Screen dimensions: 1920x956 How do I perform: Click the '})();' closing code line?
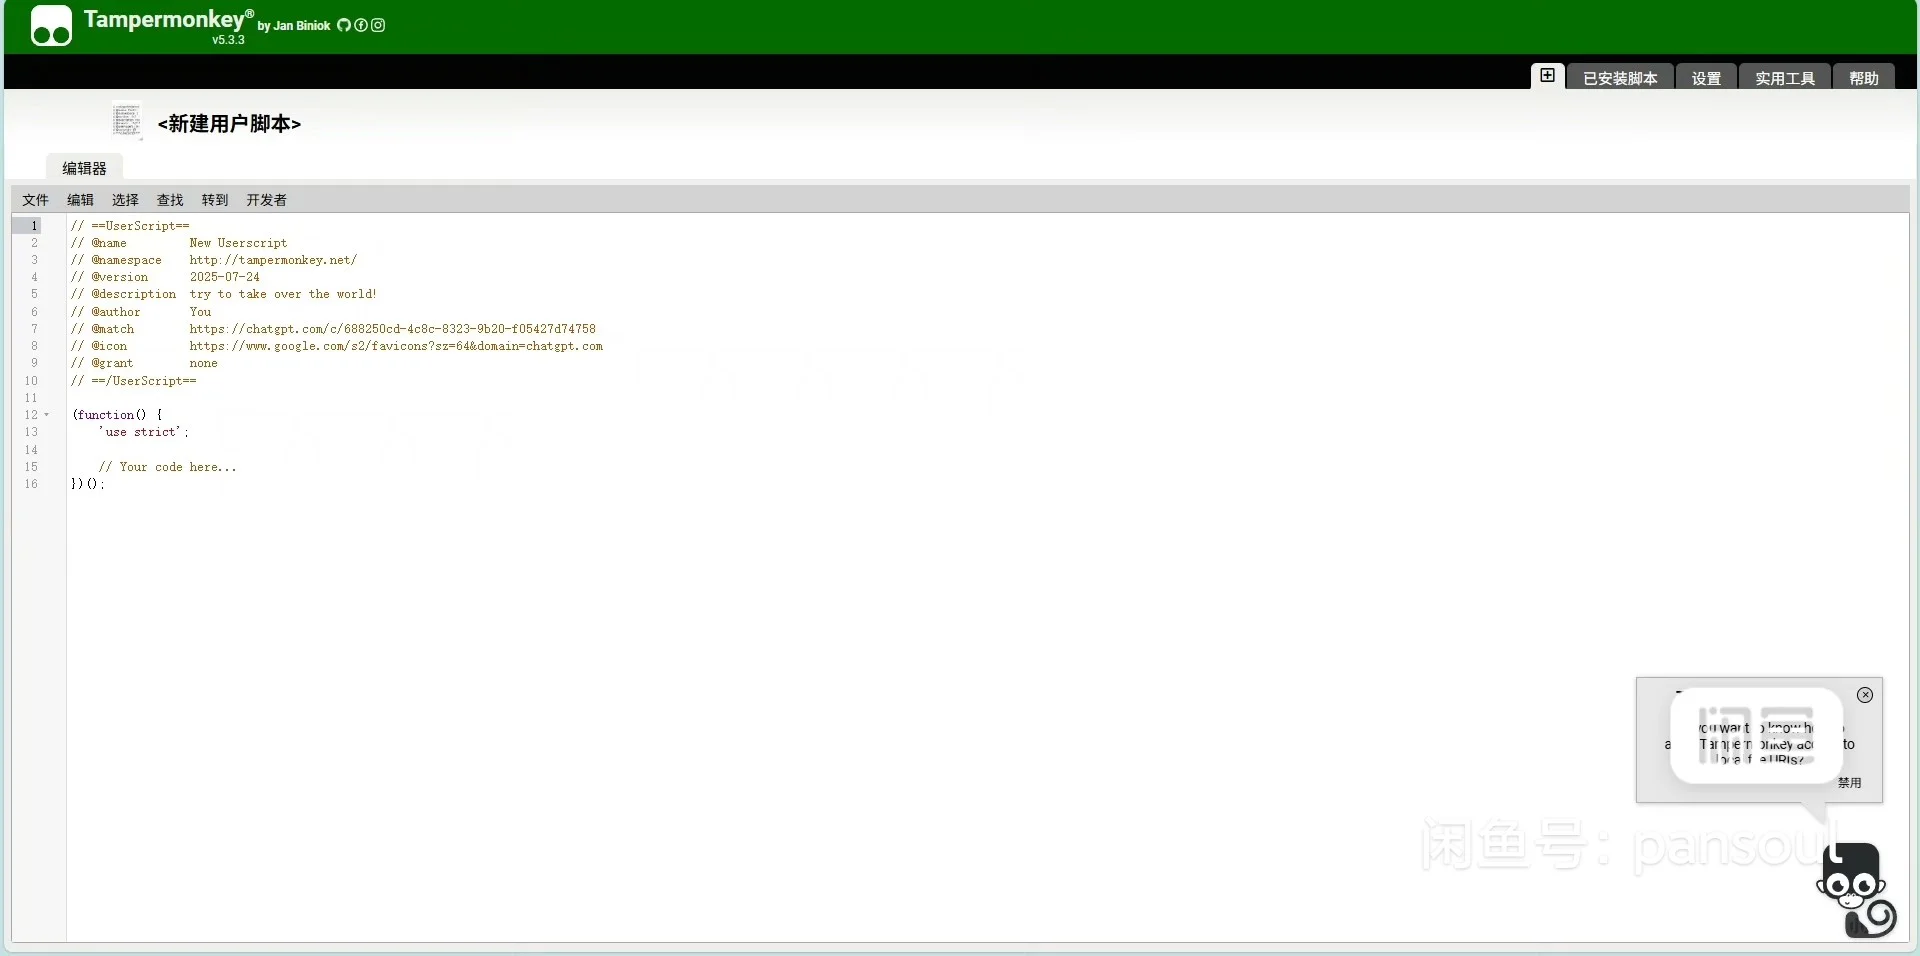point(87,484)
